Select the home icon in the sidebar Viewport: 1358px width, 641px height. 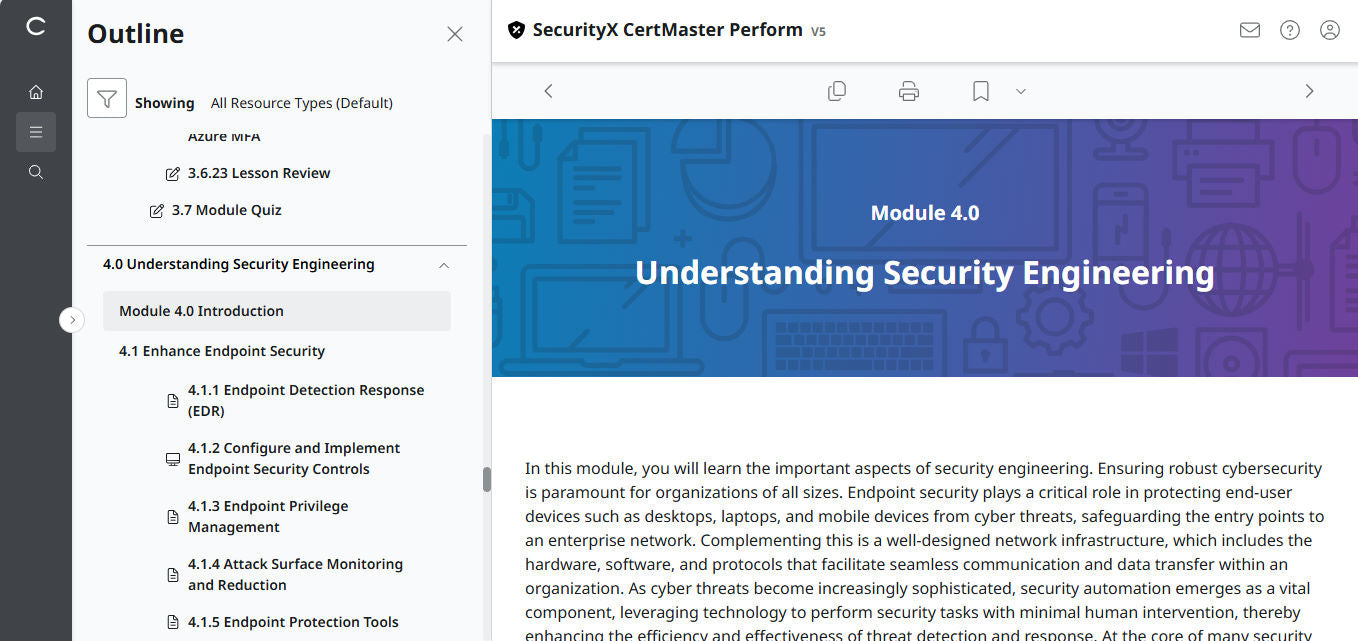pos(36,91)
